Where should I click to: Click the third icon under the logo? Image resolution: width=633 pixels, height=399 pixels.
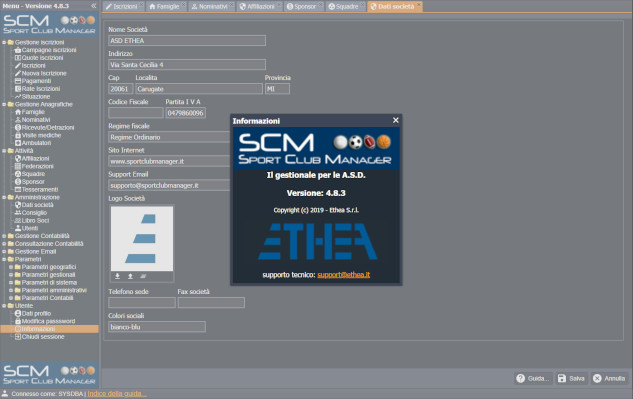[x=143, y=276]
